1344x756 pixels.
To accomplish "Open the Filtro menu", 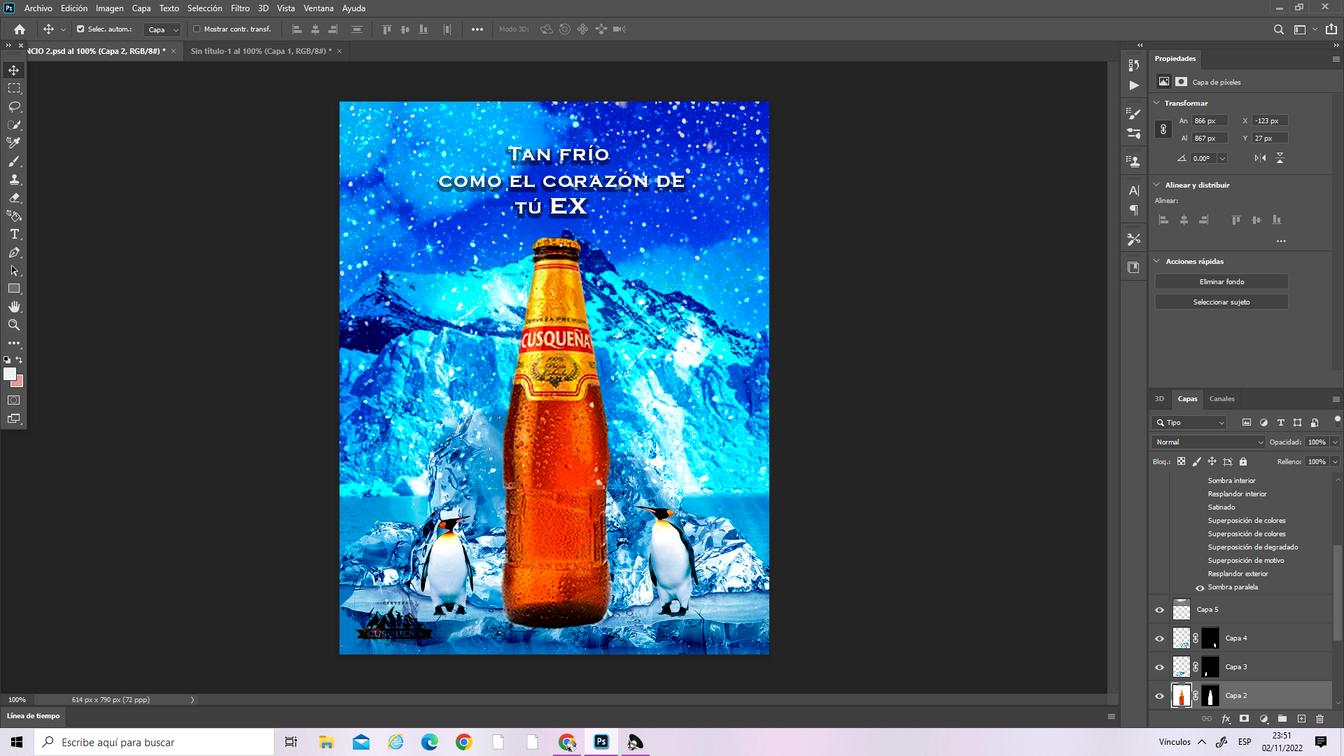I will [x=240, y=8].
